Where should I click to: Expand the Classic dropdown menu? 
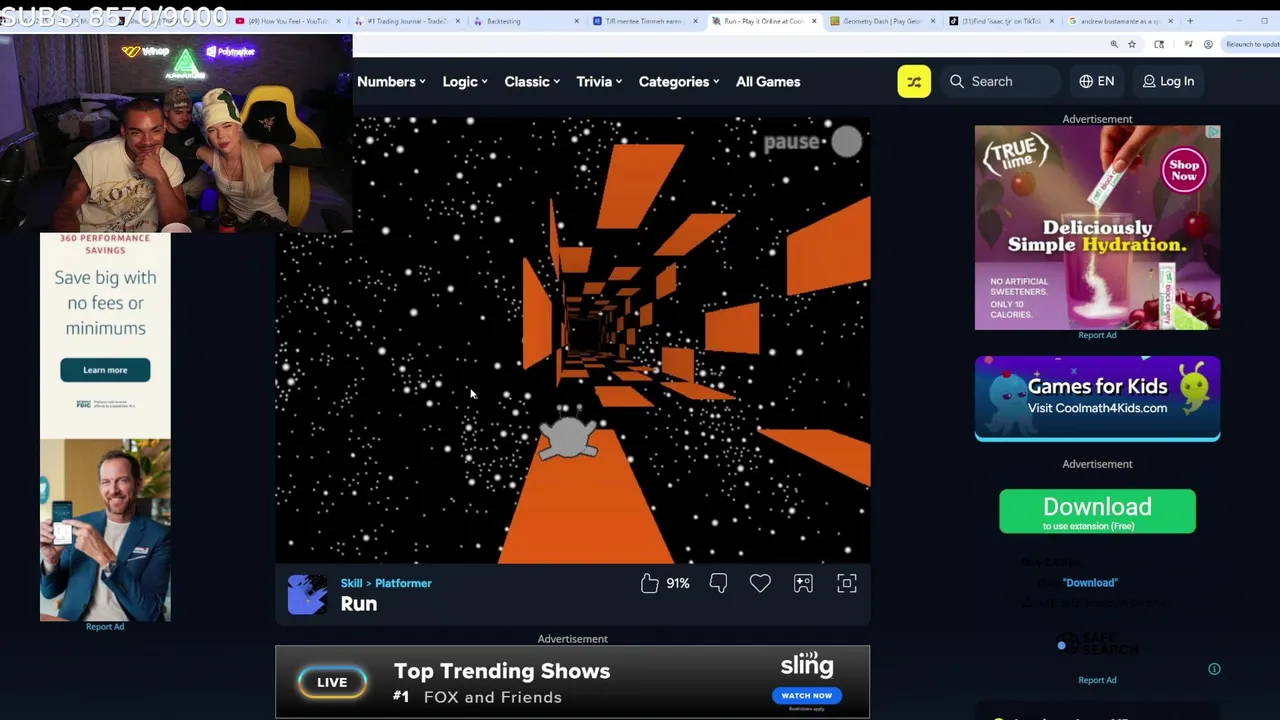pyautogui.click(x=532, y=82)
